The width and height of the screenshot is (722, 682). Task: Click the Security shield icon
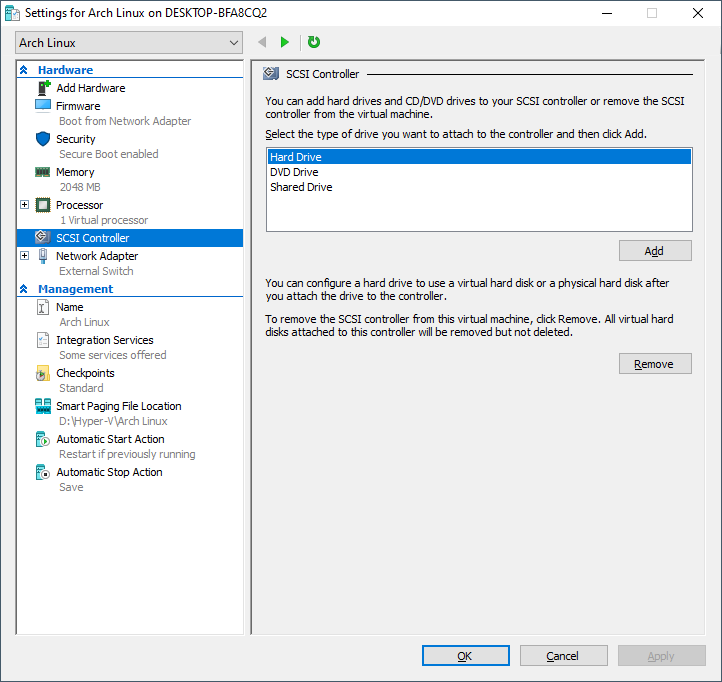click(43, 139)
